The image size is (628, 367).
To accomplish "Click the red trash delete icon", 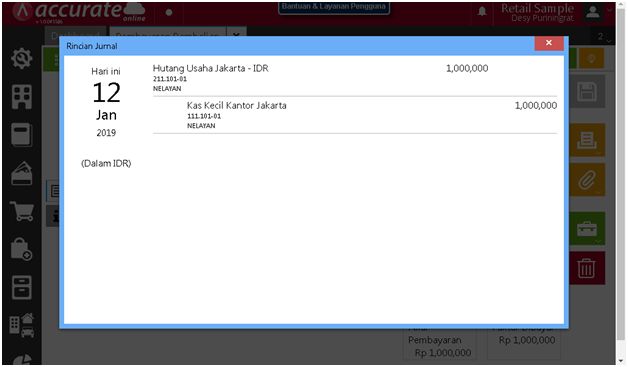I will pyautogui.click(x=587, y=268).
